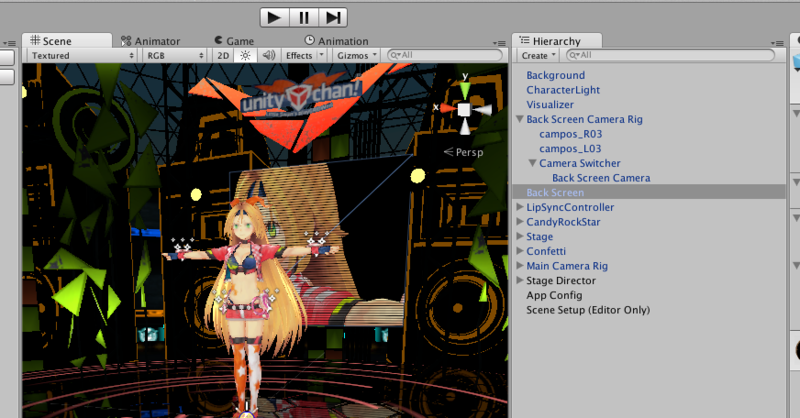Viewport: 800px width, 418px height.
Task: Pause the editor playback
Action: pos(304,17)
